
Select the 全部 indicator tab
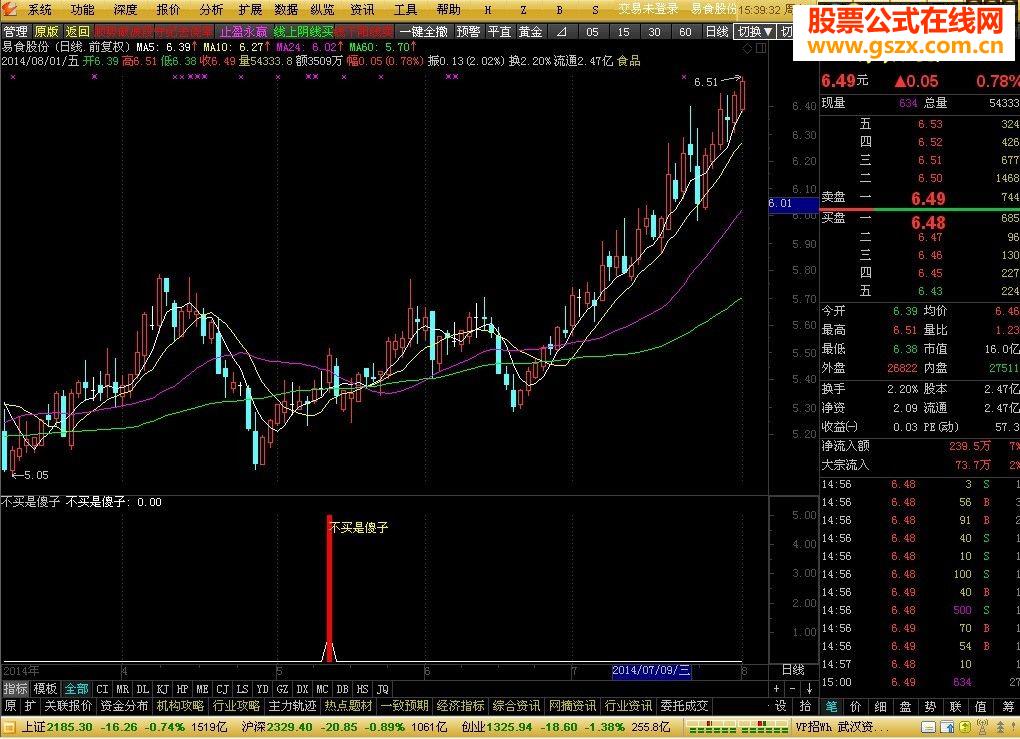pyautogui.click(x=76, y=688)
